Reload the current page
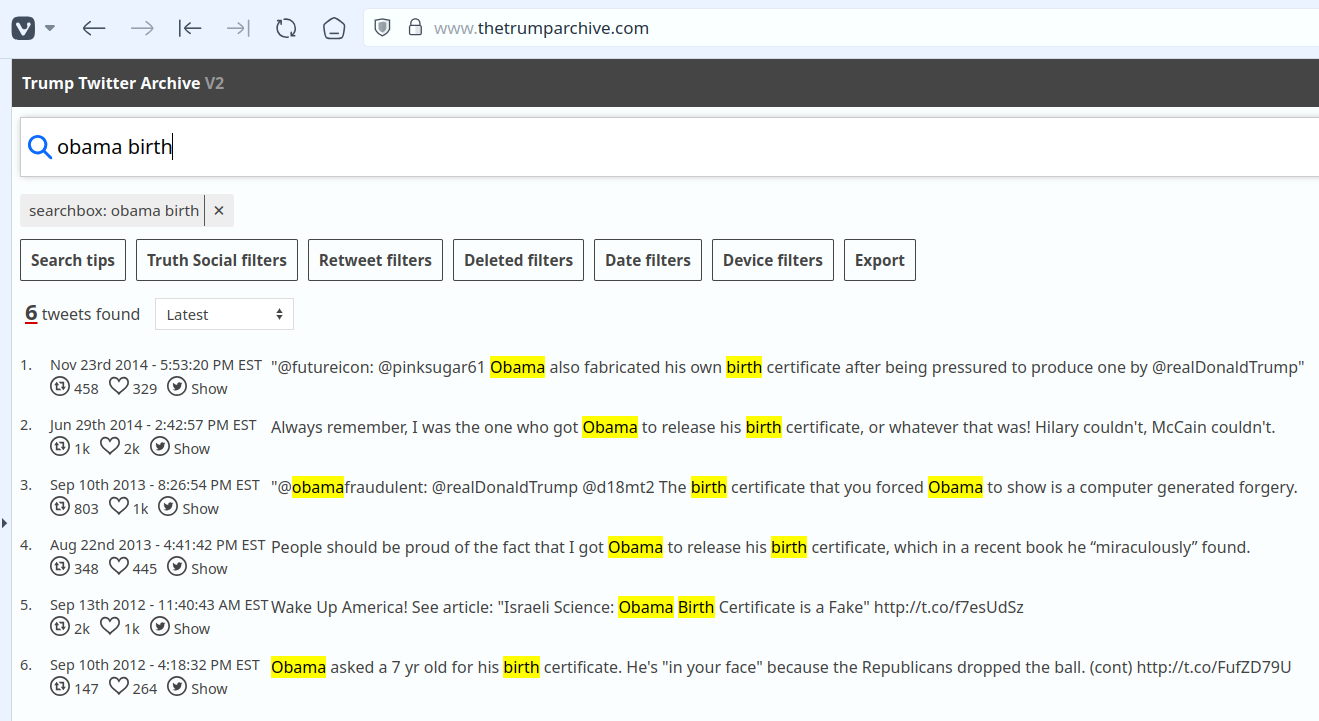Screen dimensions: 1319x721 click(x=286, y=28)
